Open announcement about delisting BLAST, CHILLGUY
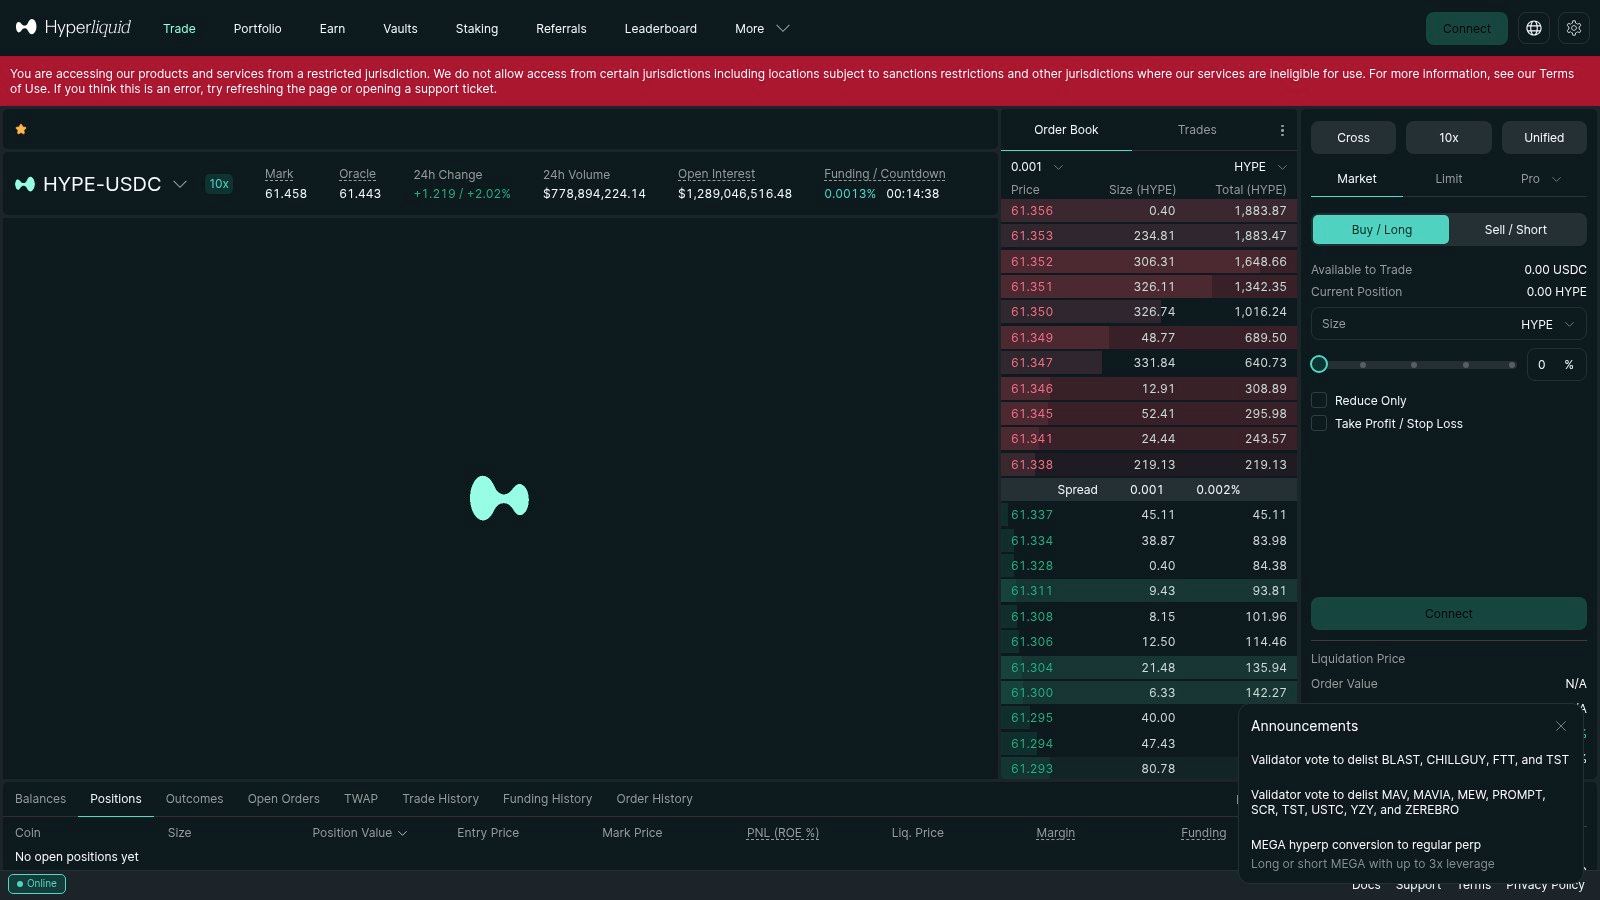The height and width of the screenshot is (900, 1600). point(1410,760)
